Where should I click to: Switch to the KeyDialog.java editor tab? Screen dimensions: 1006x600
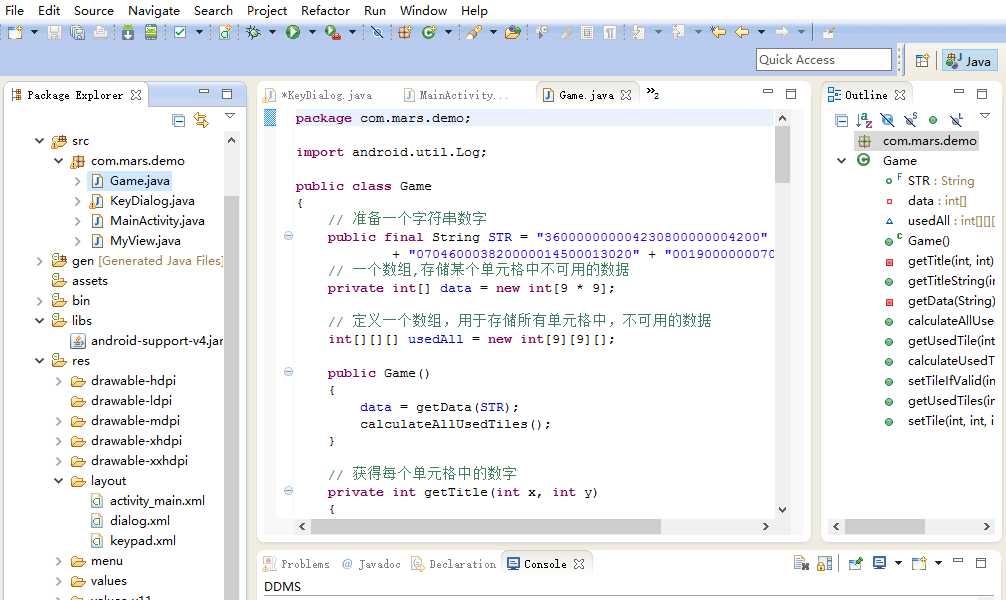tap(320, 95)
